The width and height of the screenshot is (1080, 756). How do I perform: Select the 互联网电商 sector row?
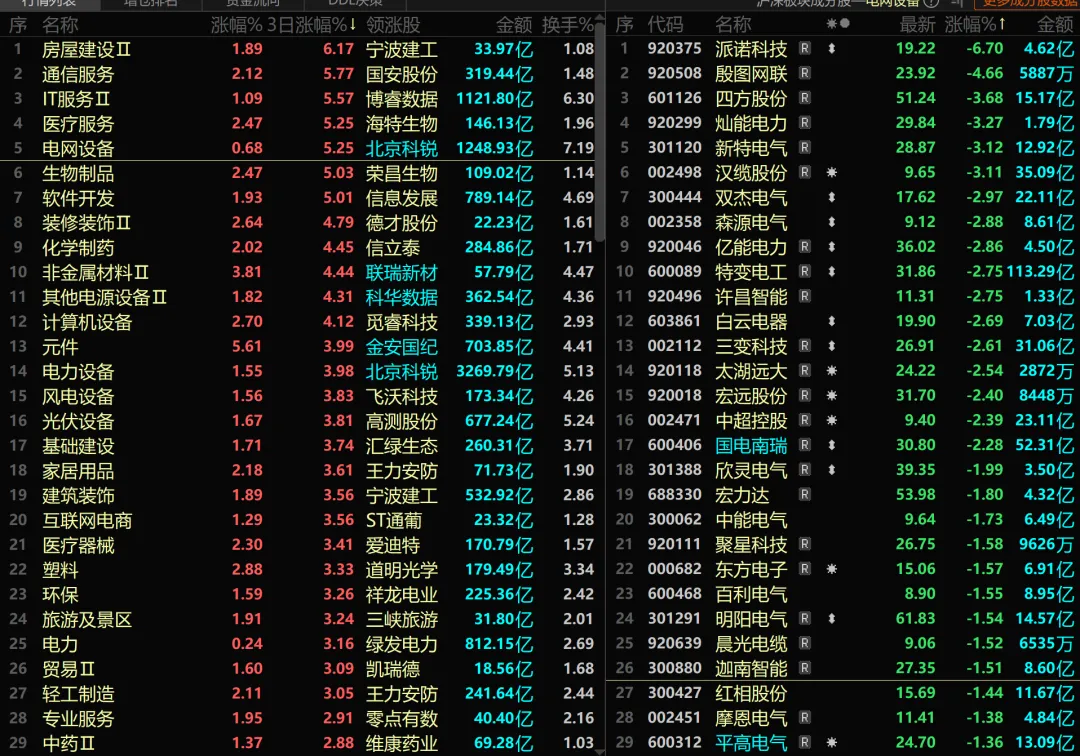300,520
